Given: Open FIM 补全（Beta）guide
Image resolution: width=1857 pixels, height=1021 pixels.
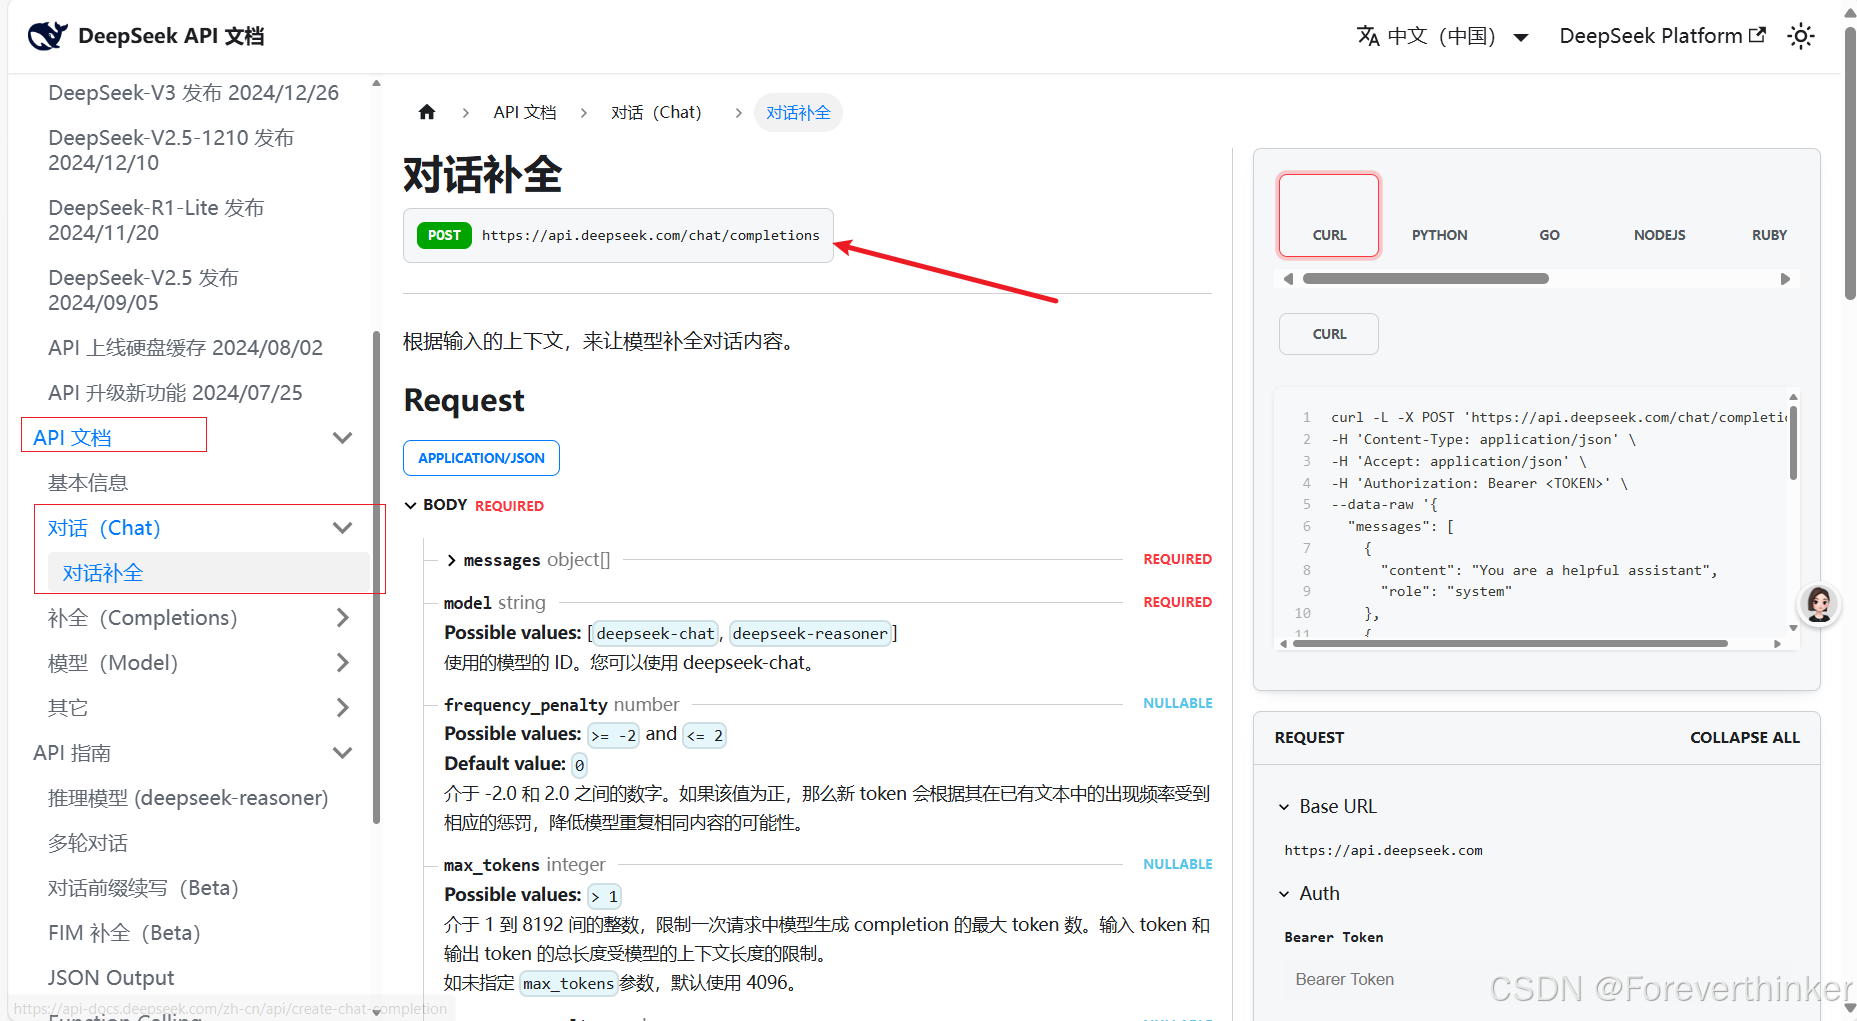Looking at the screenshot, I should point(124,933).
